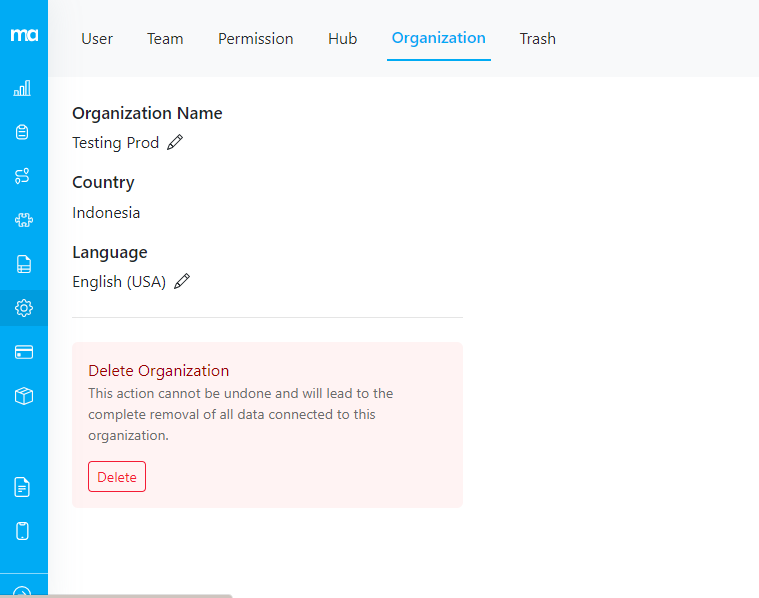Viewport: 759px width, 598px height.
Task: Open the database cylinder icon in sidebar
Action: [x=23, y=132]
